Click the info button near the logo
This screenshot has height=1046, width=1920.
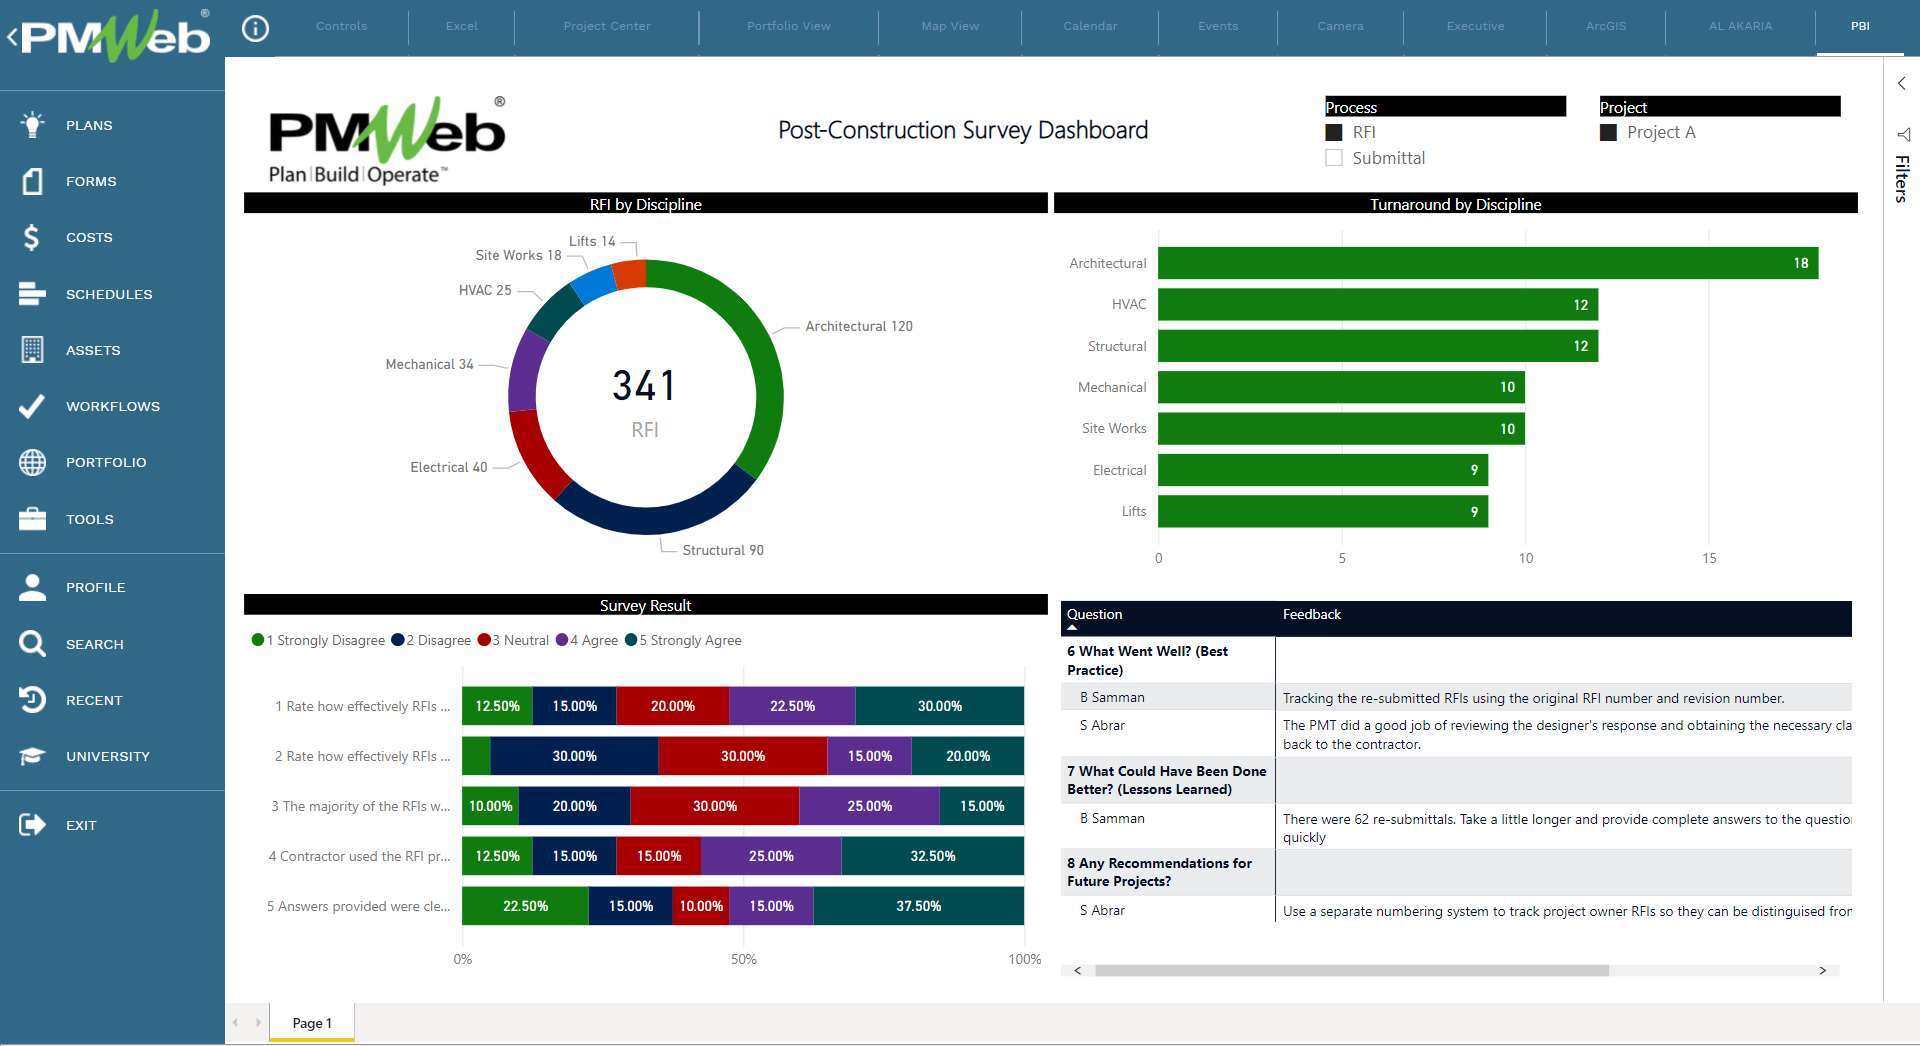click(255, 28)
